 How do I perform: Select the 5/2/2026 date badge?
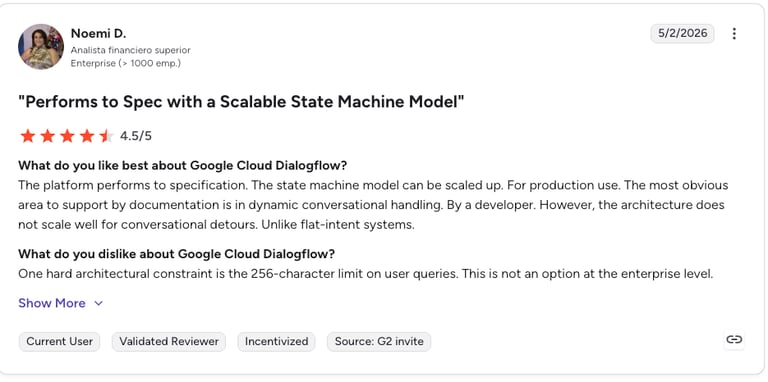[x=682, y=33]
